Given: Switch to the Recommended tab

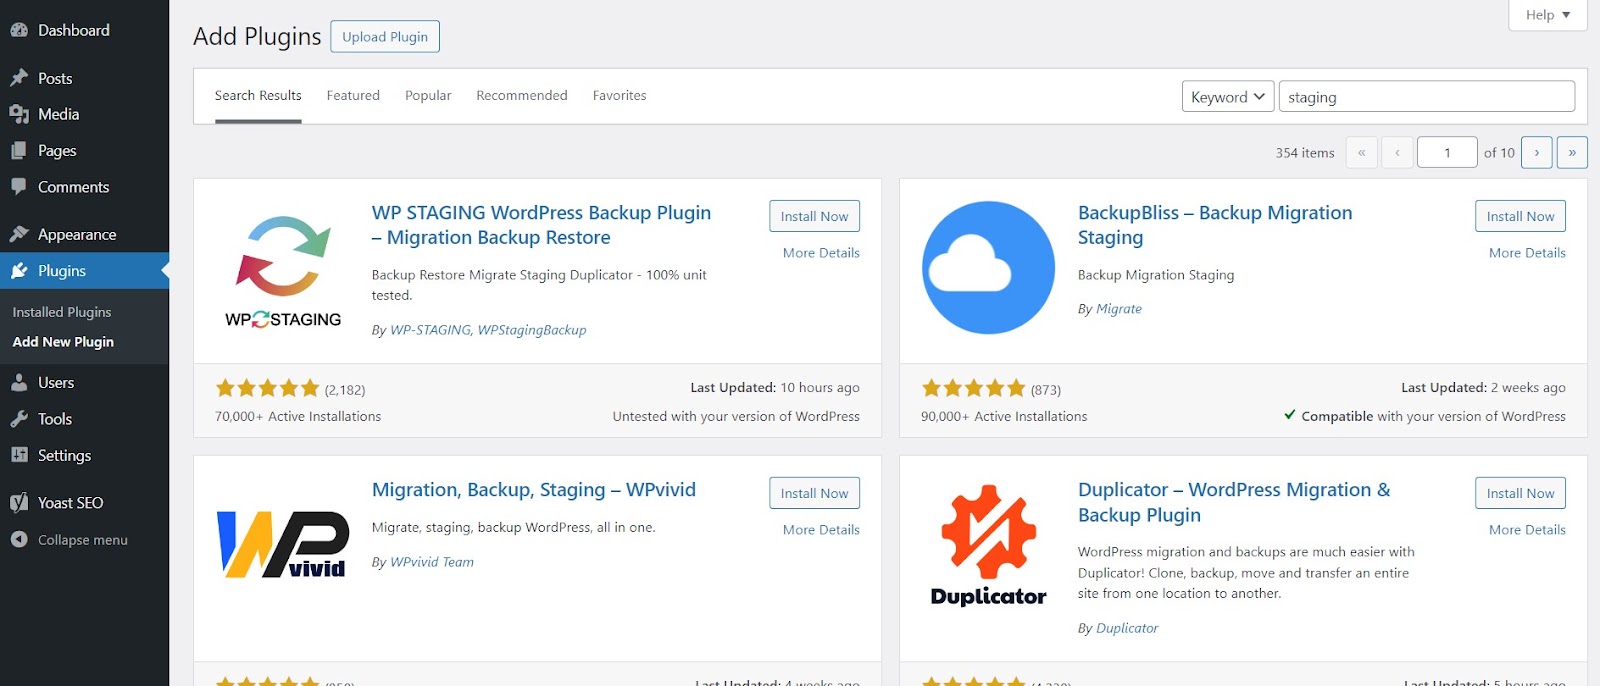Looking at the screenshot, I should (522, 96).
